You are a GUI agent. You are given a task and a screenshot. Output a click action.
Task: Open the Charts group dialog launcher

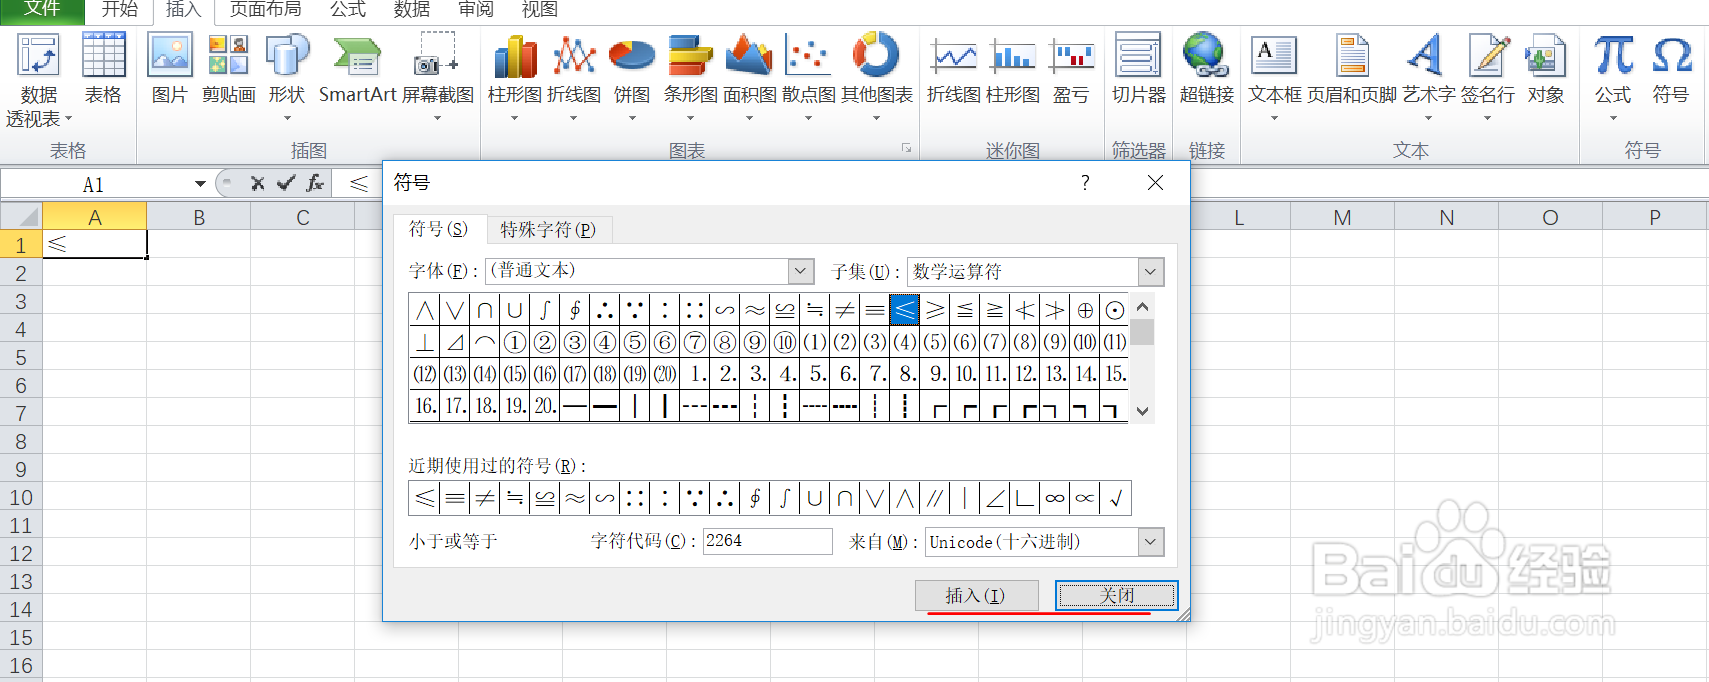tap(907, 148)
